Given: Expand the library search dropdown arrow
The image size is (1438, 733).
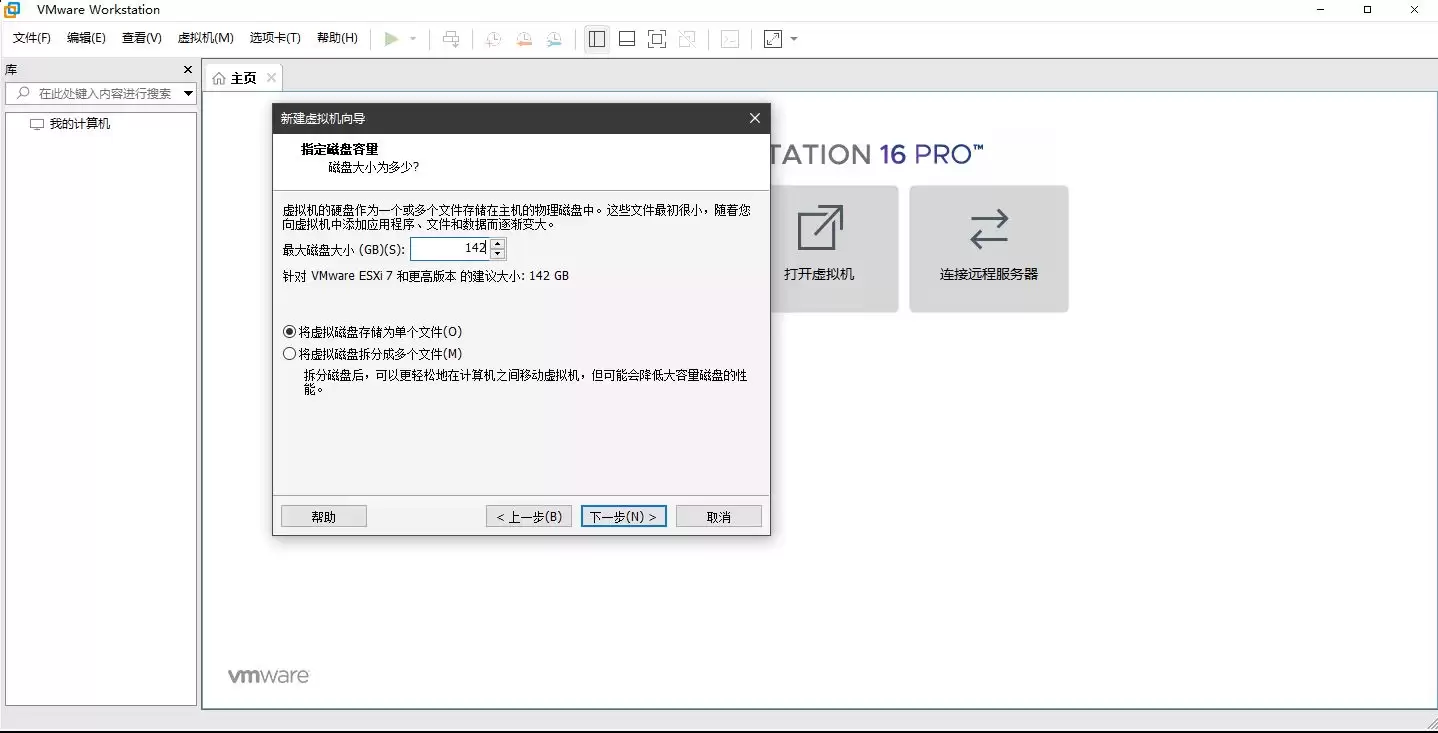Looking at the screenshot, I should pyautogui.click(x=188, y=93).
